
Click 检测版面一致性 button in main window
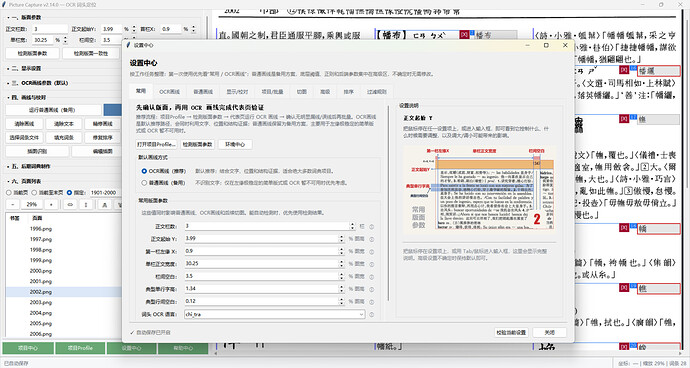(91, 53)
